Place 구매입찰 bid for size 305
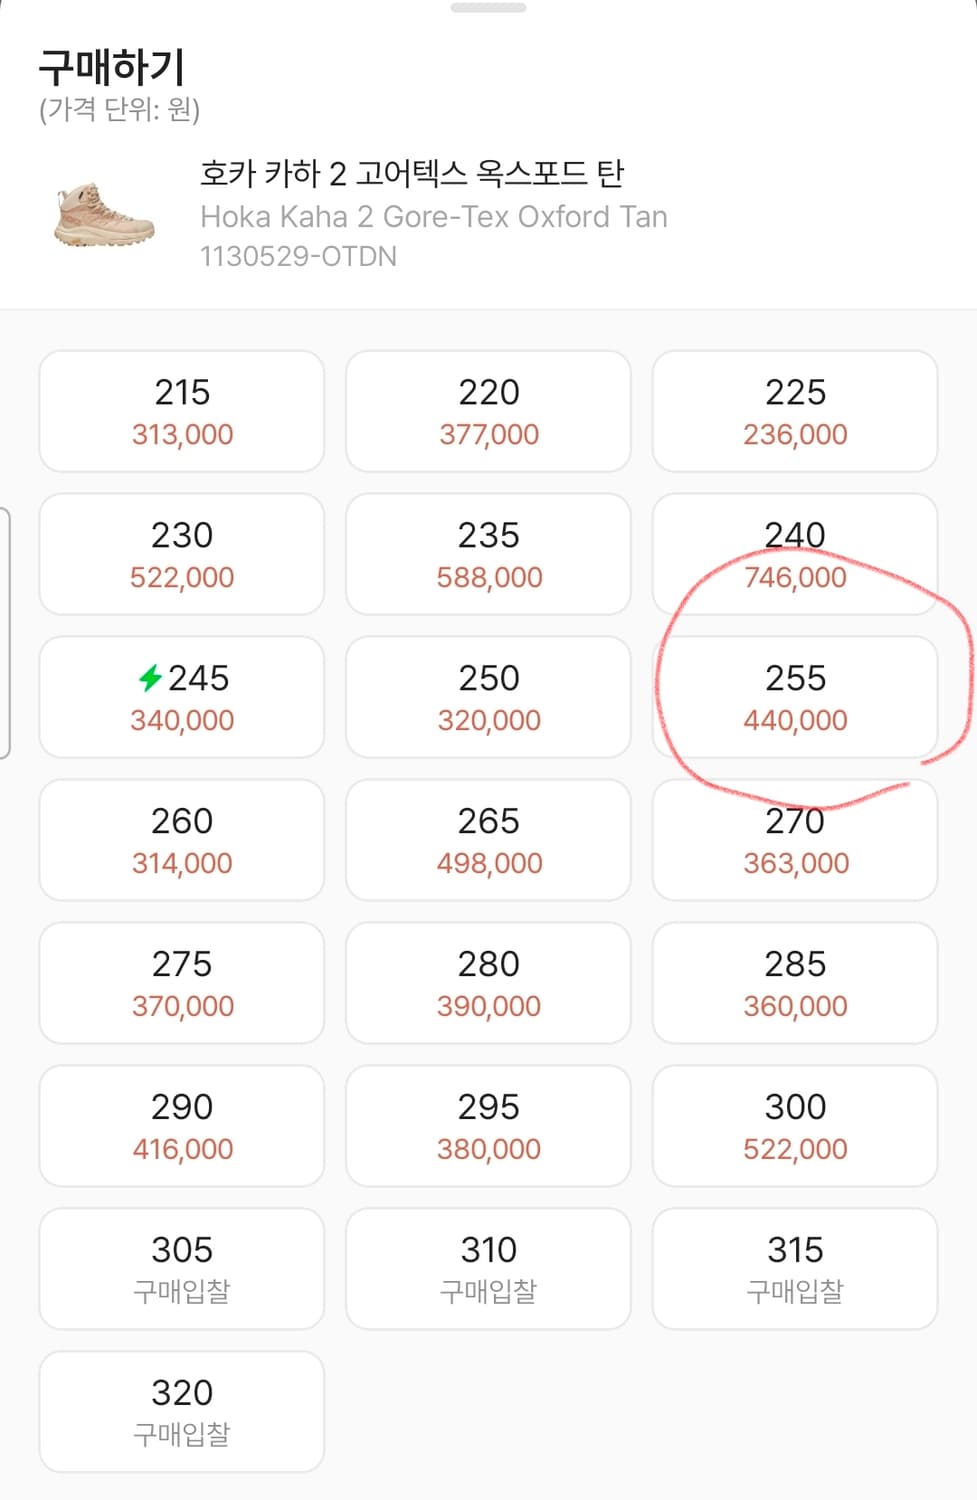Image resolution: width=977 pixels, height=1500 pixels. pos(182,1269)
